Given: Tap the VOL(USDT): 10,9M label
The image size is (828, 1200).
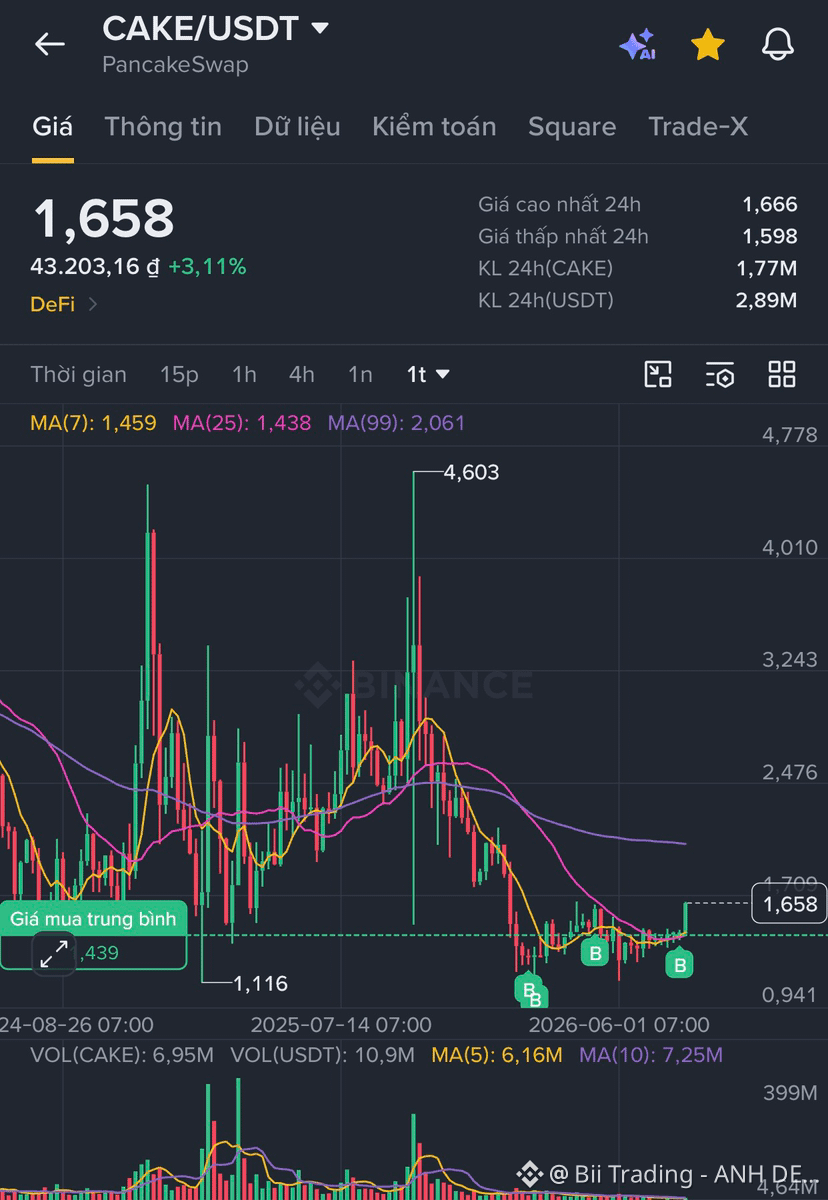Looking at the screenshot, I should pyautogui.click(x=322, y=1055).
